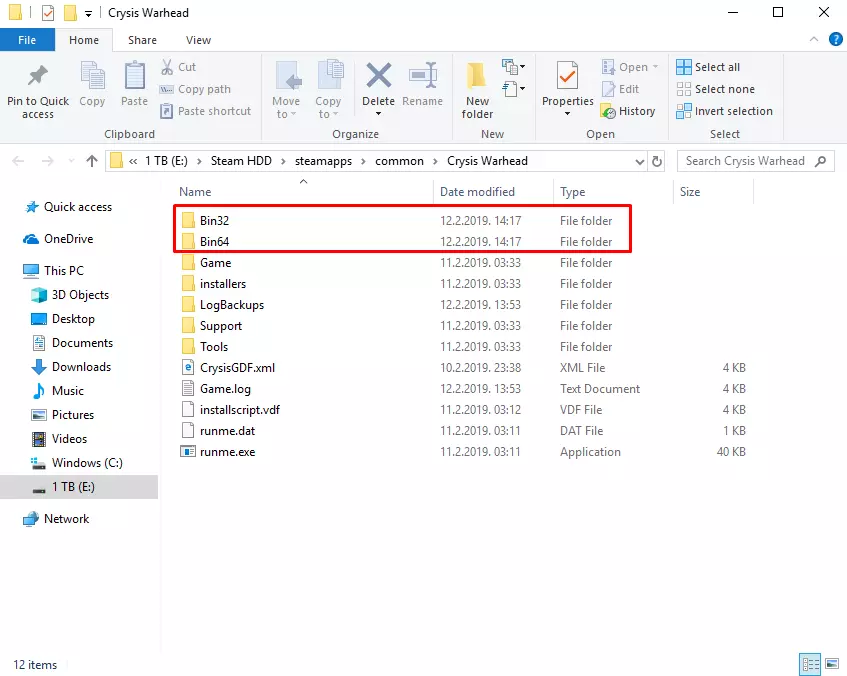Click the Paste clipboard icon
This screenshot has height=676, width=847.
click(135, 76)
